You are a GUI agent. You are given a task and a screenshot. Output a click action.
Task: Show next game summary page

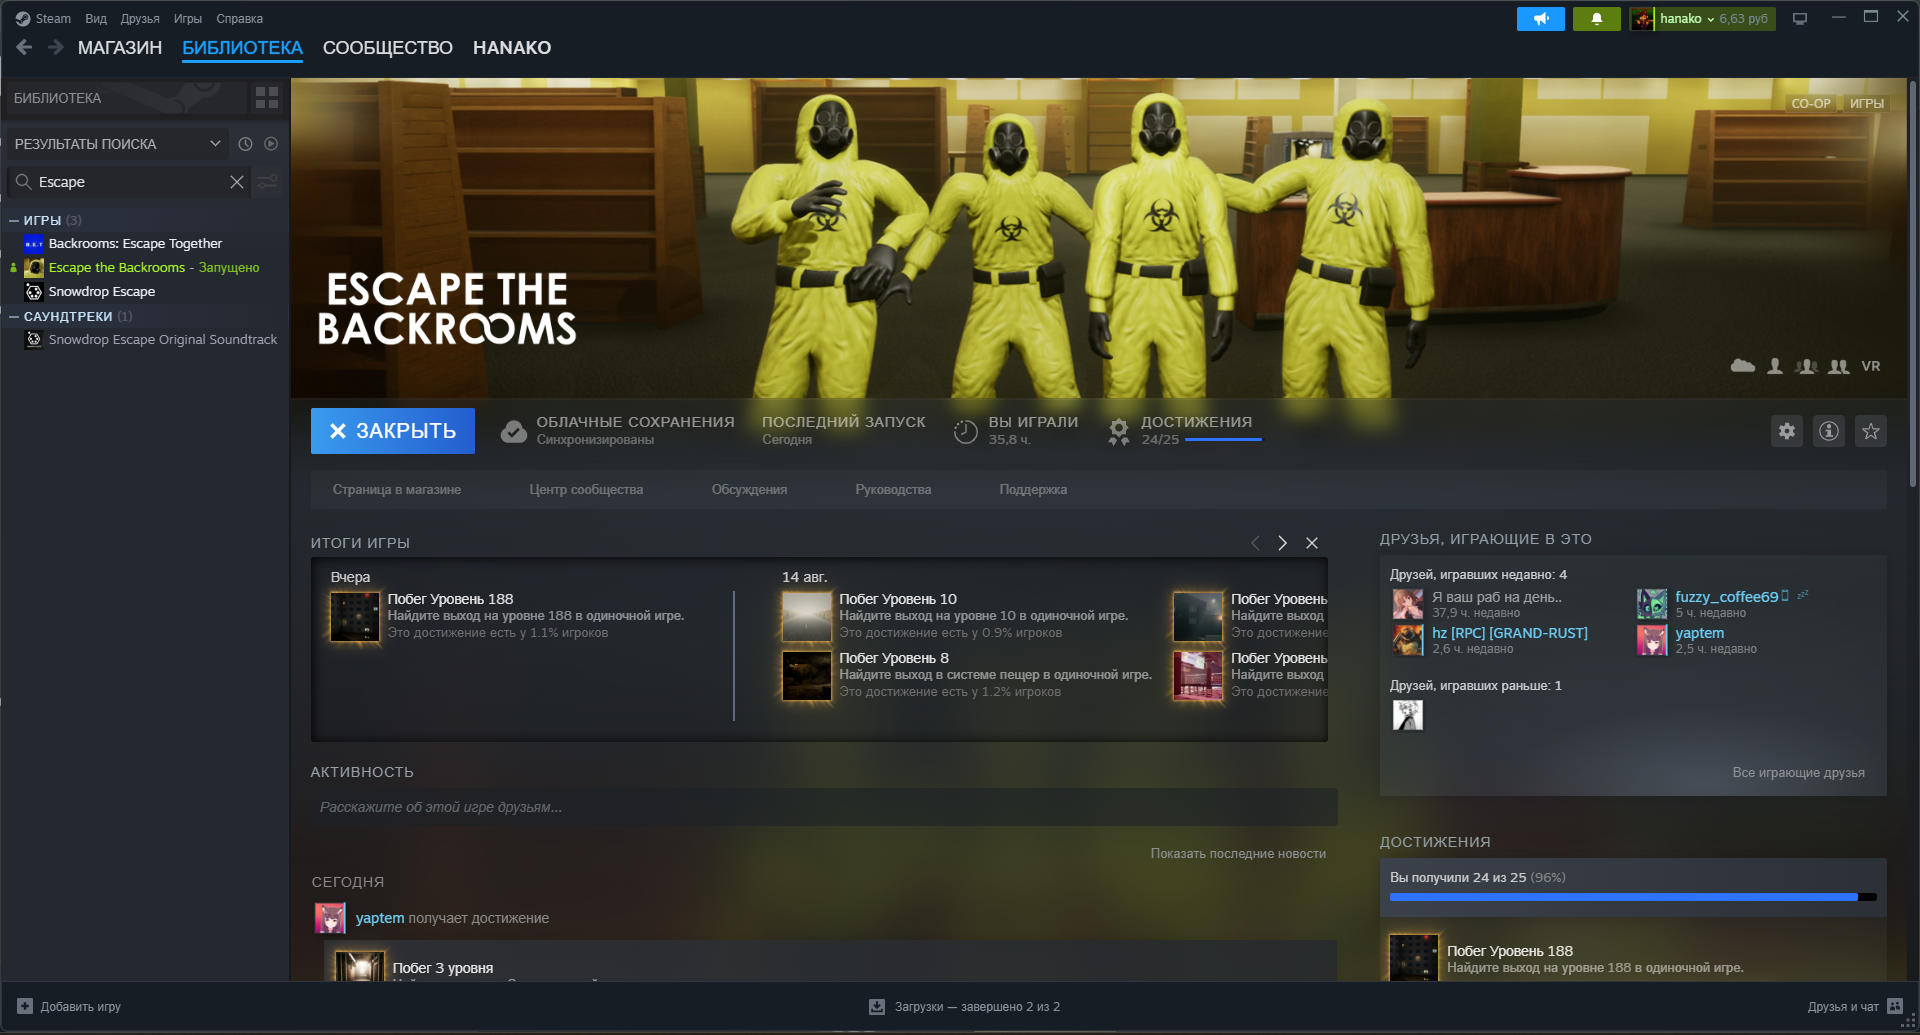[1283, 543]
